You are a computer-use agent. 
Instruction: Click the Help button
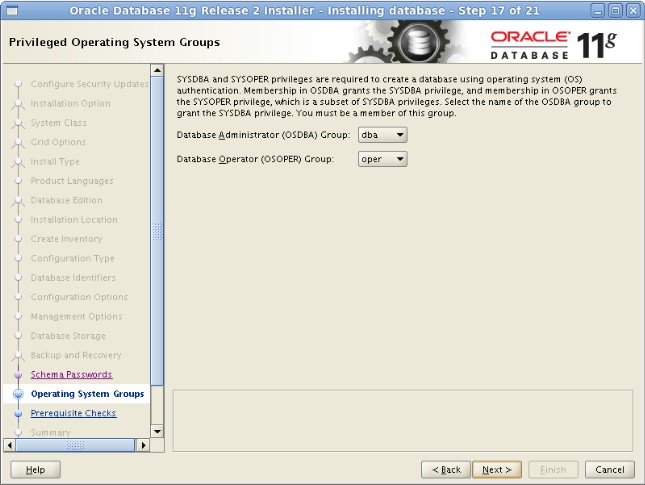35,470
